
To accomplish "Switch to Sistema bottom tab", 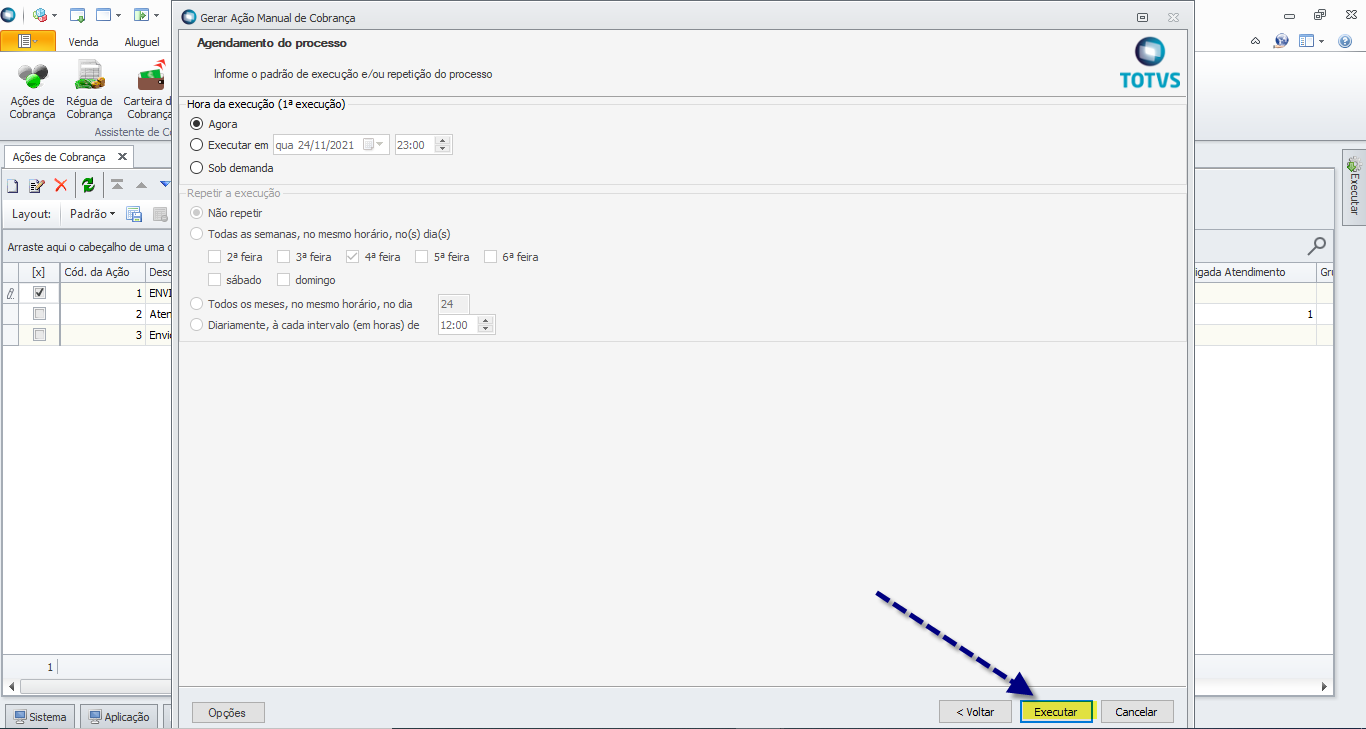I will [x=39, y=716].
